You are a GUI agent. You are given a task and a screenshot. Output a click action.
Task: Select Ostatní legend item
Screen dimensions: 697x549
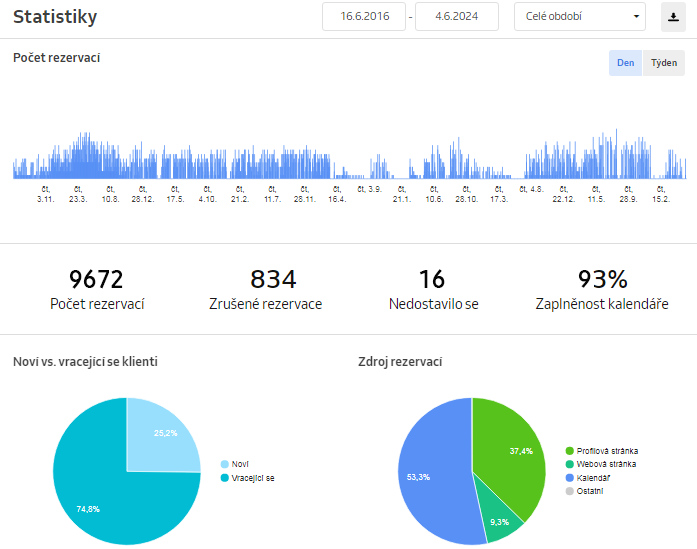590,490
